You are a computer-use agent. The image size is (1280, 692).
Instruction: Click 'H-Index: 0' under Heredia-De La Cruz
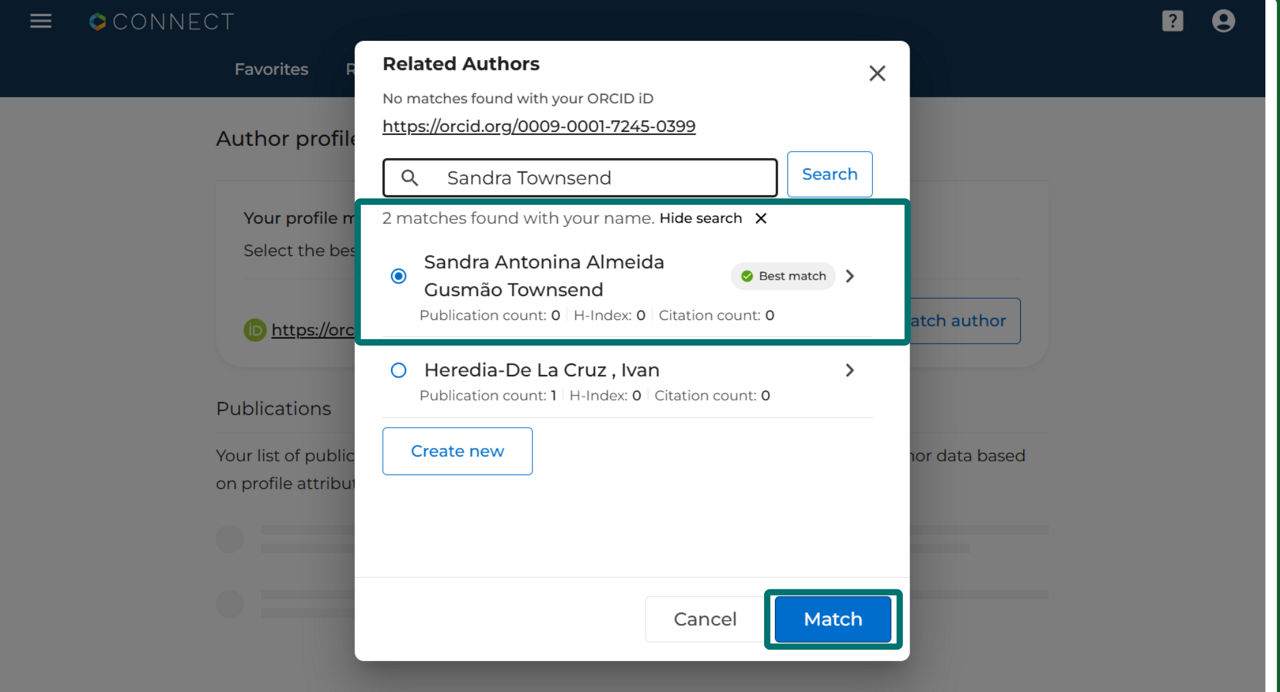click(605, 396)
